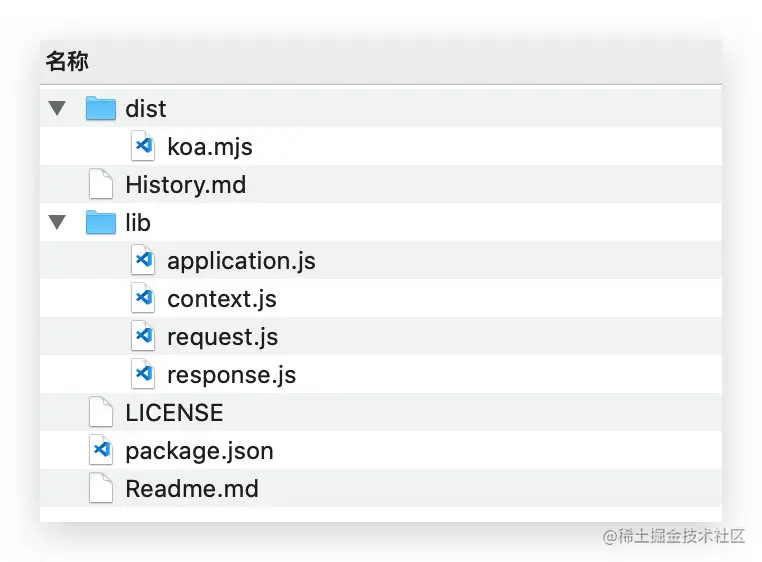Click the application.js file icon

click(x=143, y=260)
